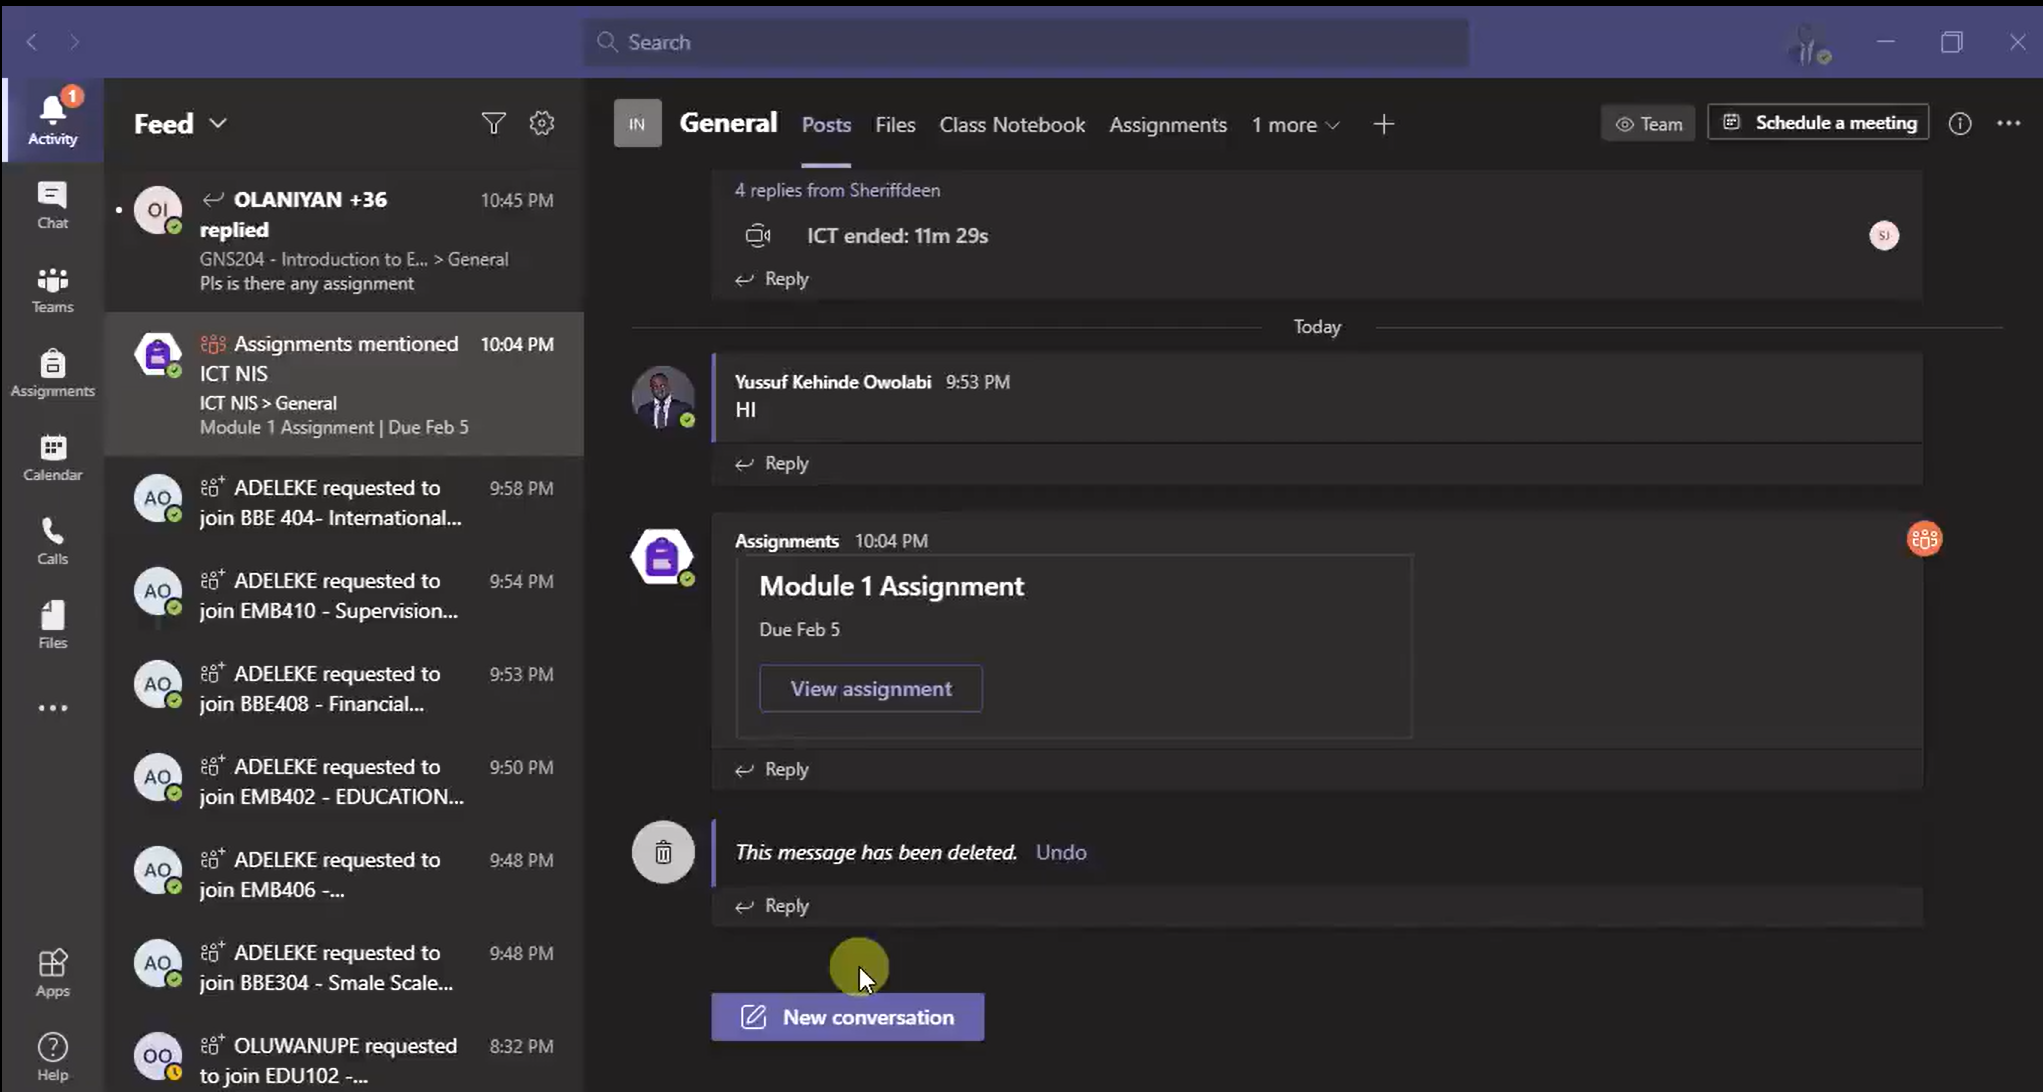Click the feed filter funnel icon
The height and width of the screenshot is (1092, 2043).
pos(493,123)
